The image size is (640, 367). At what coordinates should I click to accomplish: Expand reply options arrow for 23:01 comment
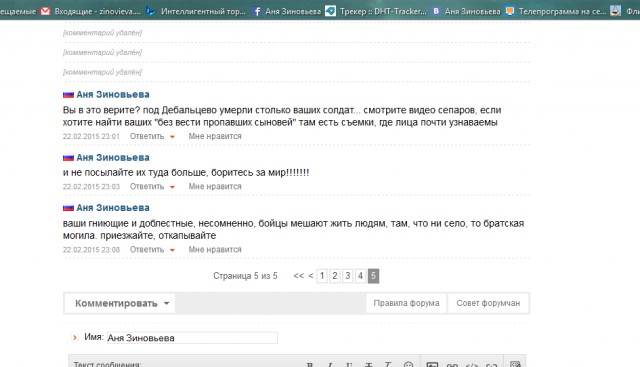tap(172, 137)
